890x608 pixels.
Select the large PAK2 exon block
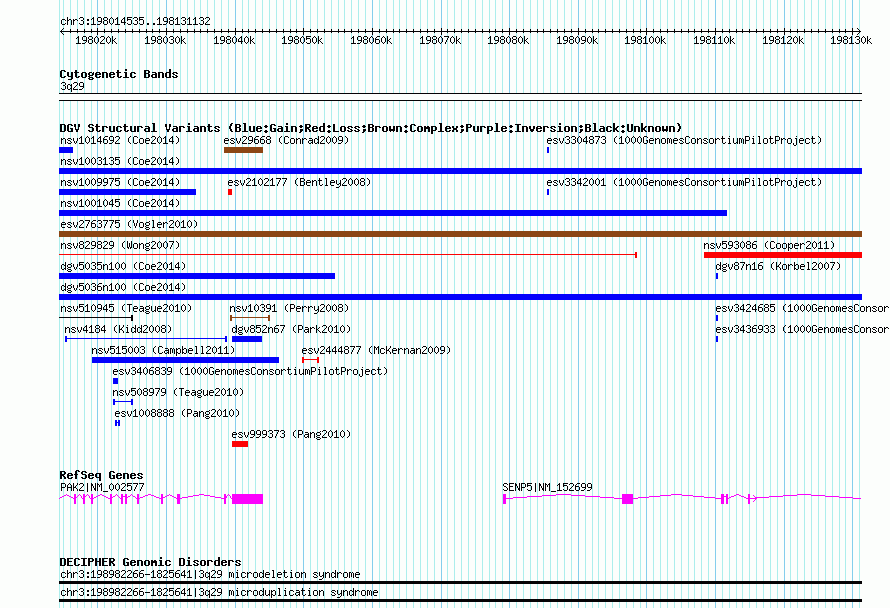point(247,499)
